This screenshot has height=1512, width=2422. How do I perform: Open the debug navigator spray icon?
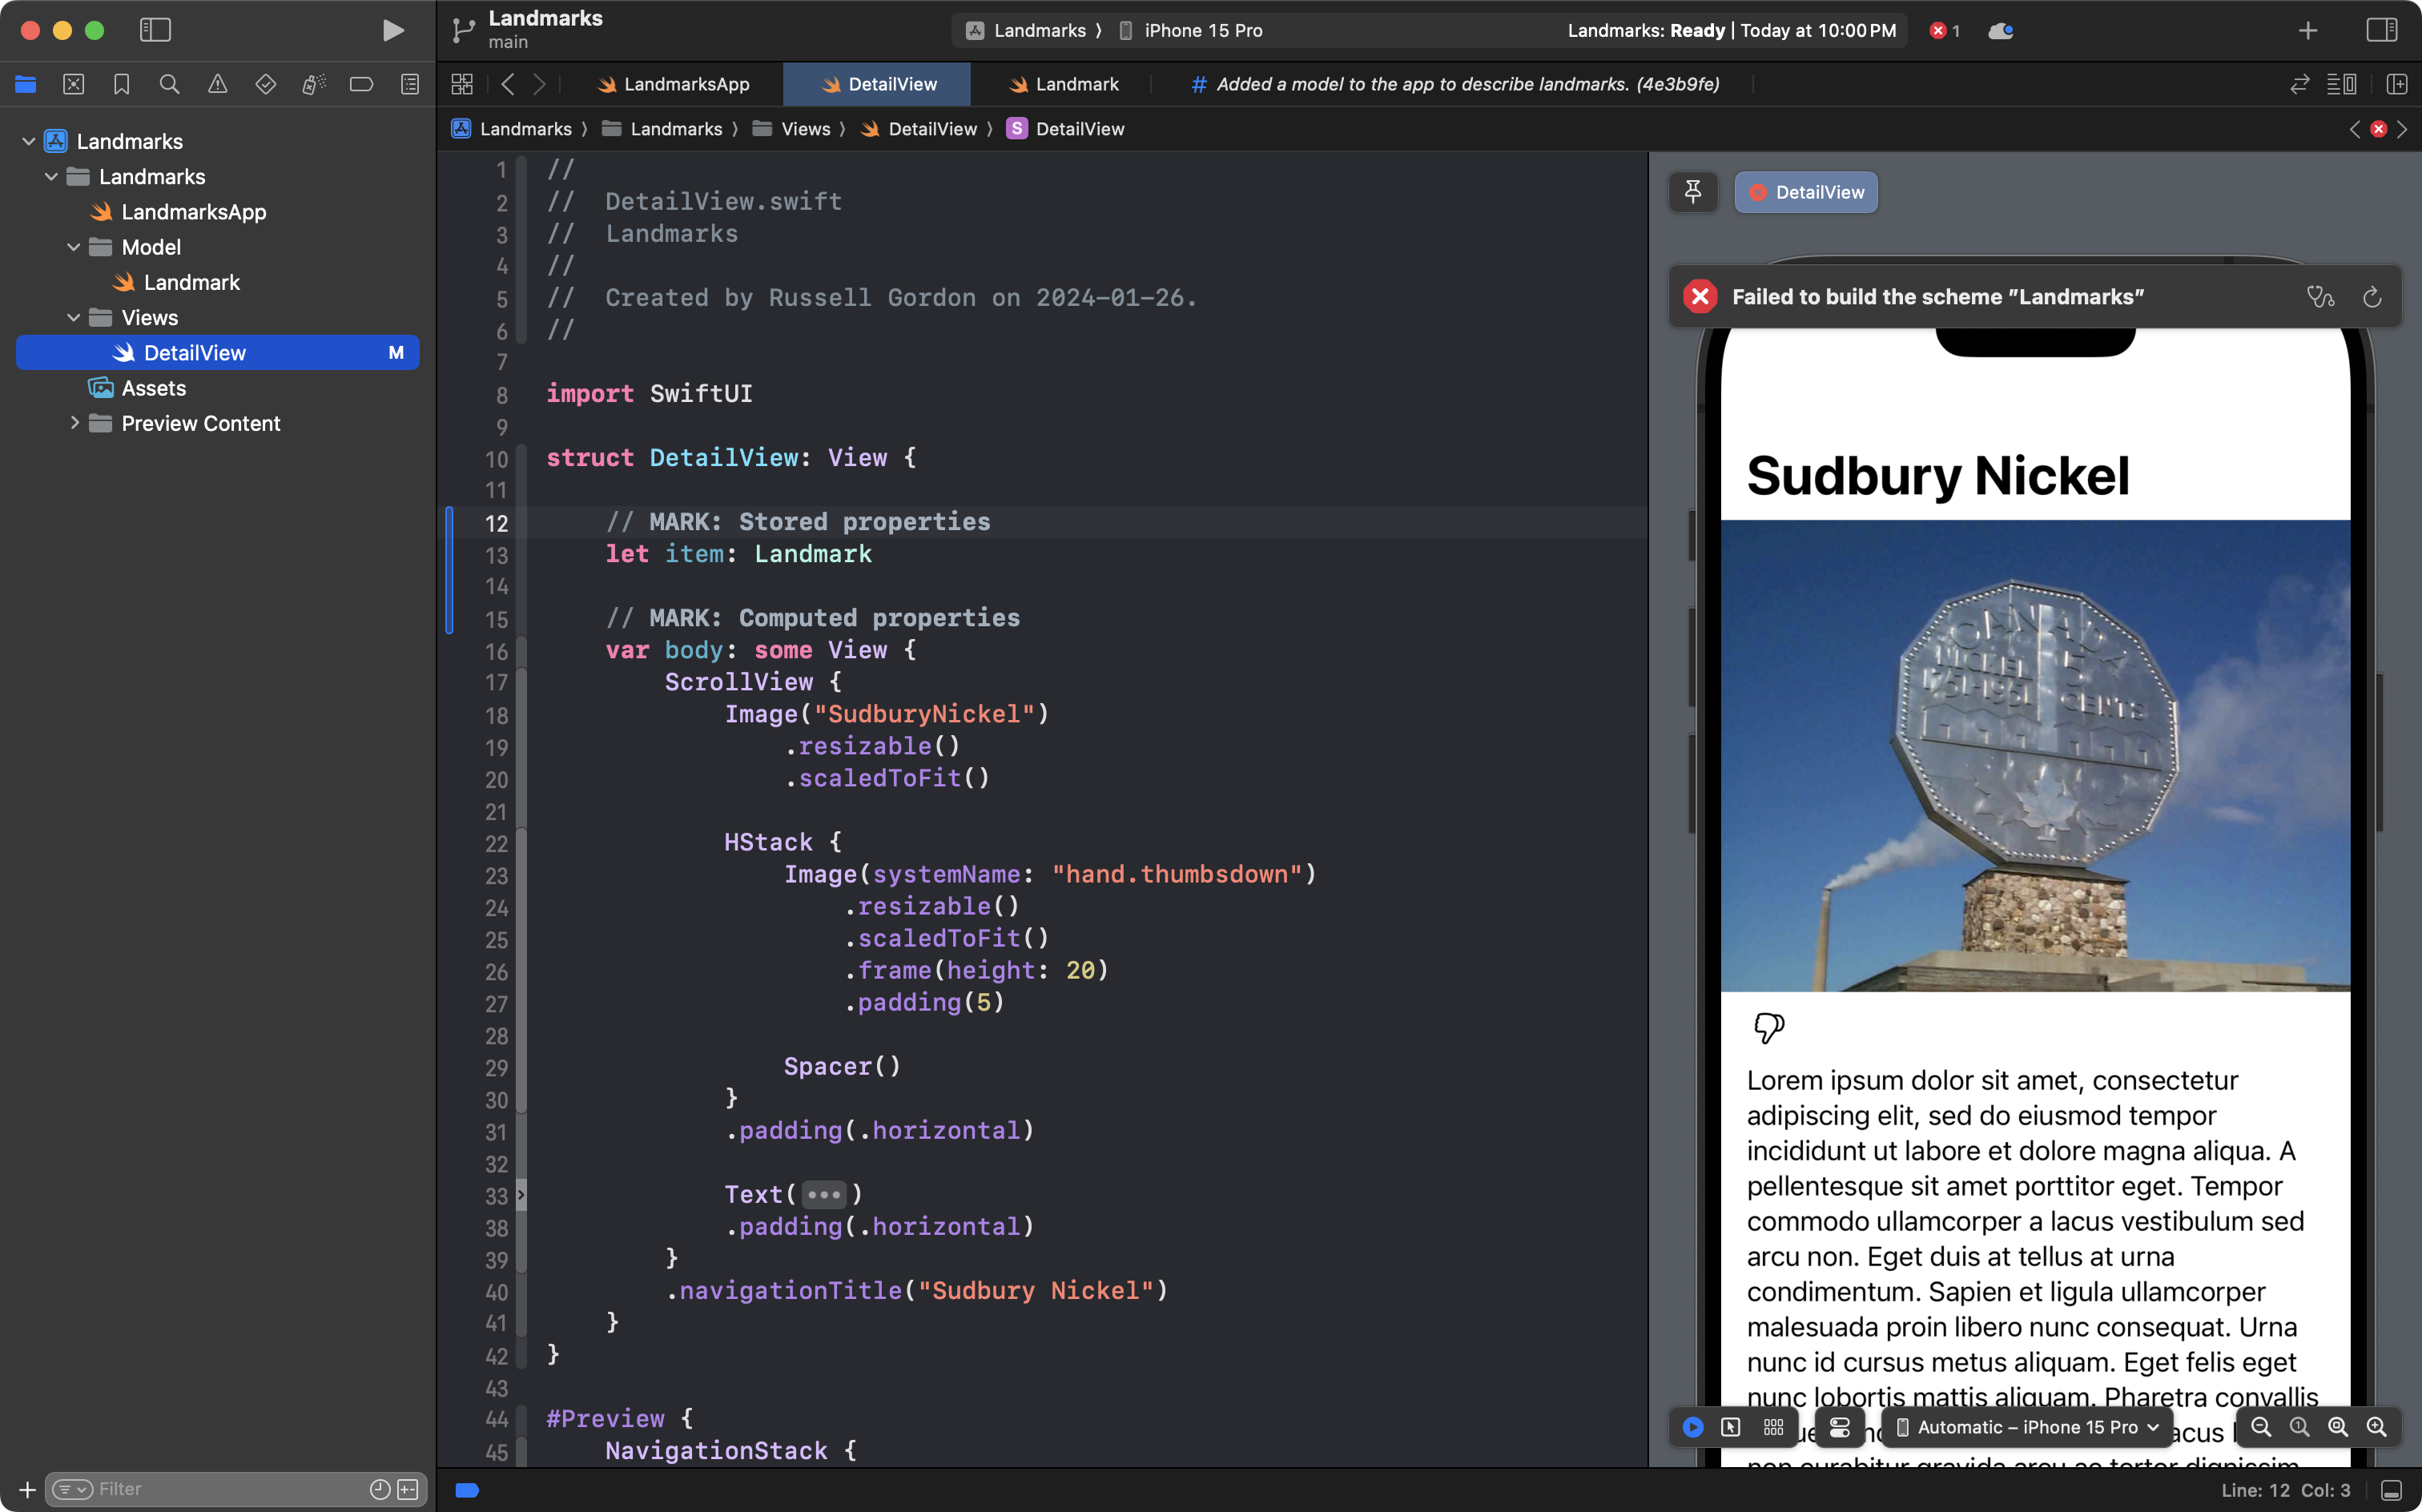[x=314, y=84]
